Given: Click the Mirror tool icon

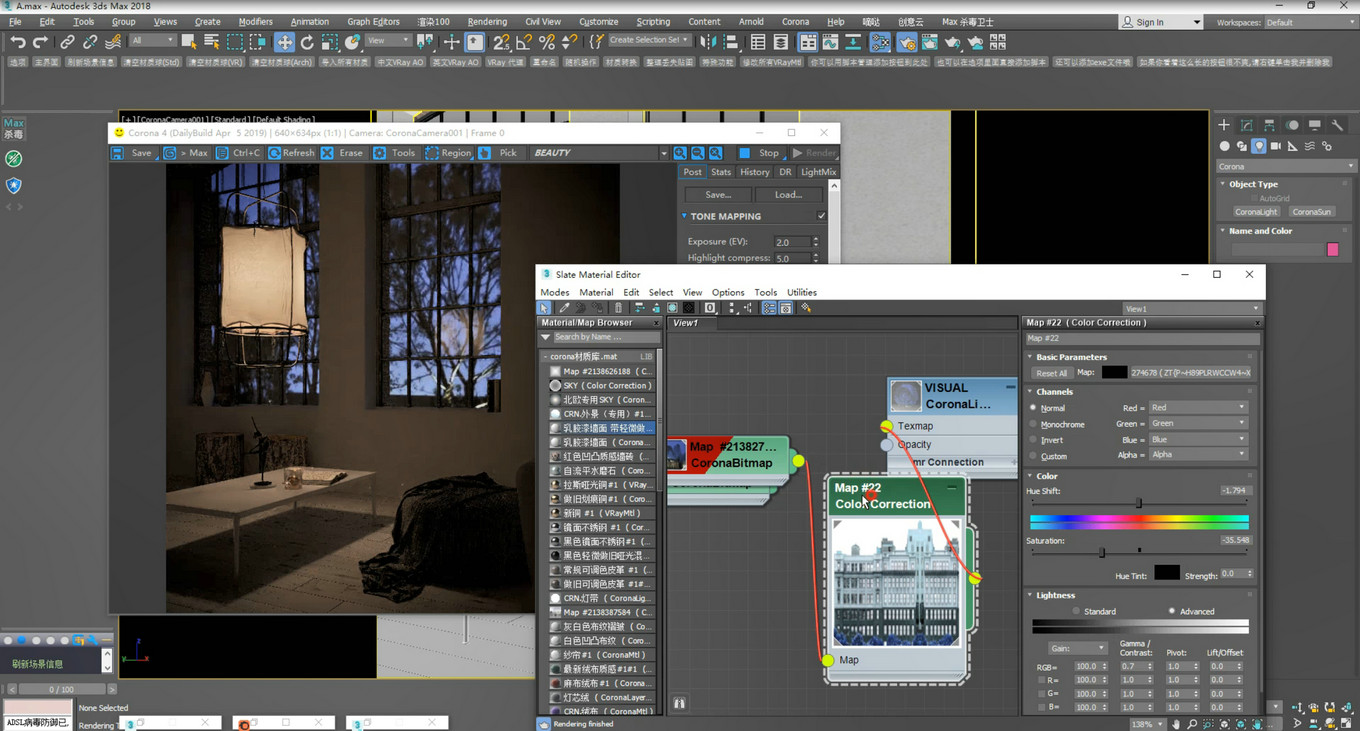Looking at the screenshot, I should (709, 42).
